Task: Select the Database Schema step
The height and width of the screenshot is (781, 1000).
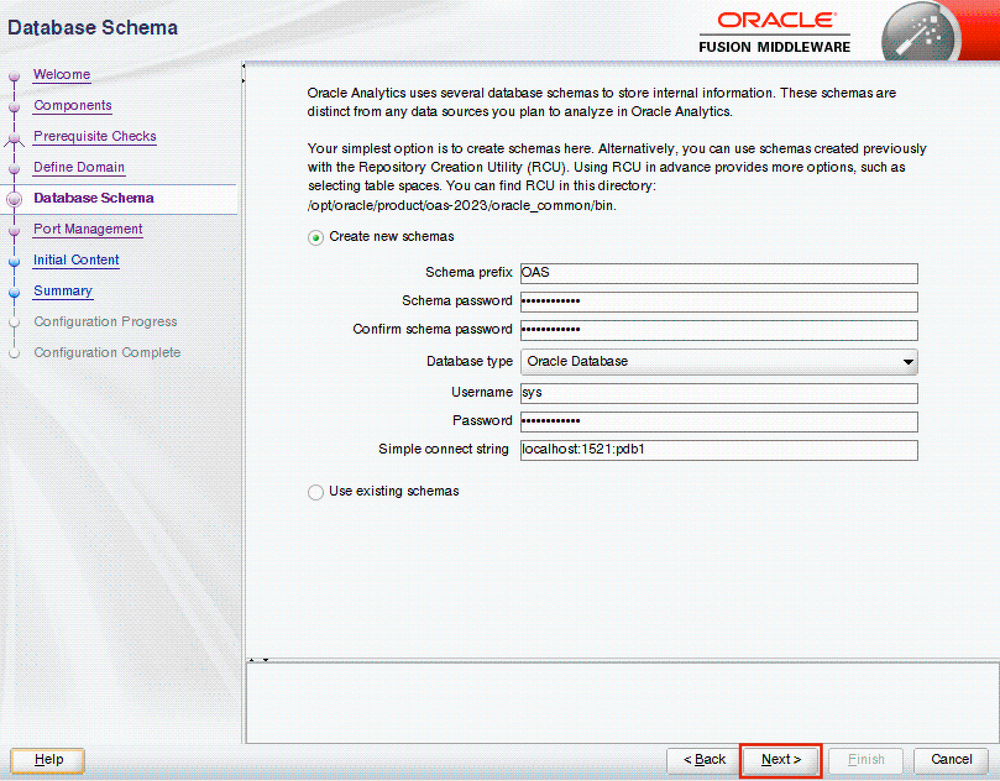Action: (x=94, y=198)
